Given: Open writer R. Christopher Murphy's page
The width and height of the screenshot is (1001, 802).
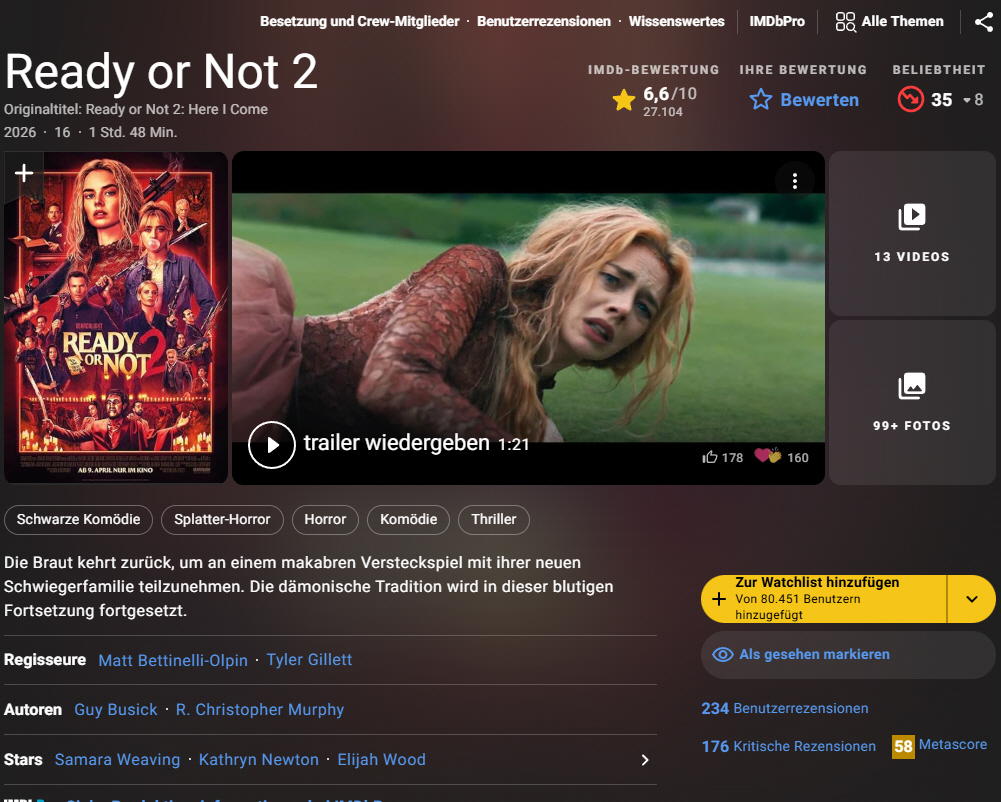Looking at the screenshot, I should tap(260, 710).
